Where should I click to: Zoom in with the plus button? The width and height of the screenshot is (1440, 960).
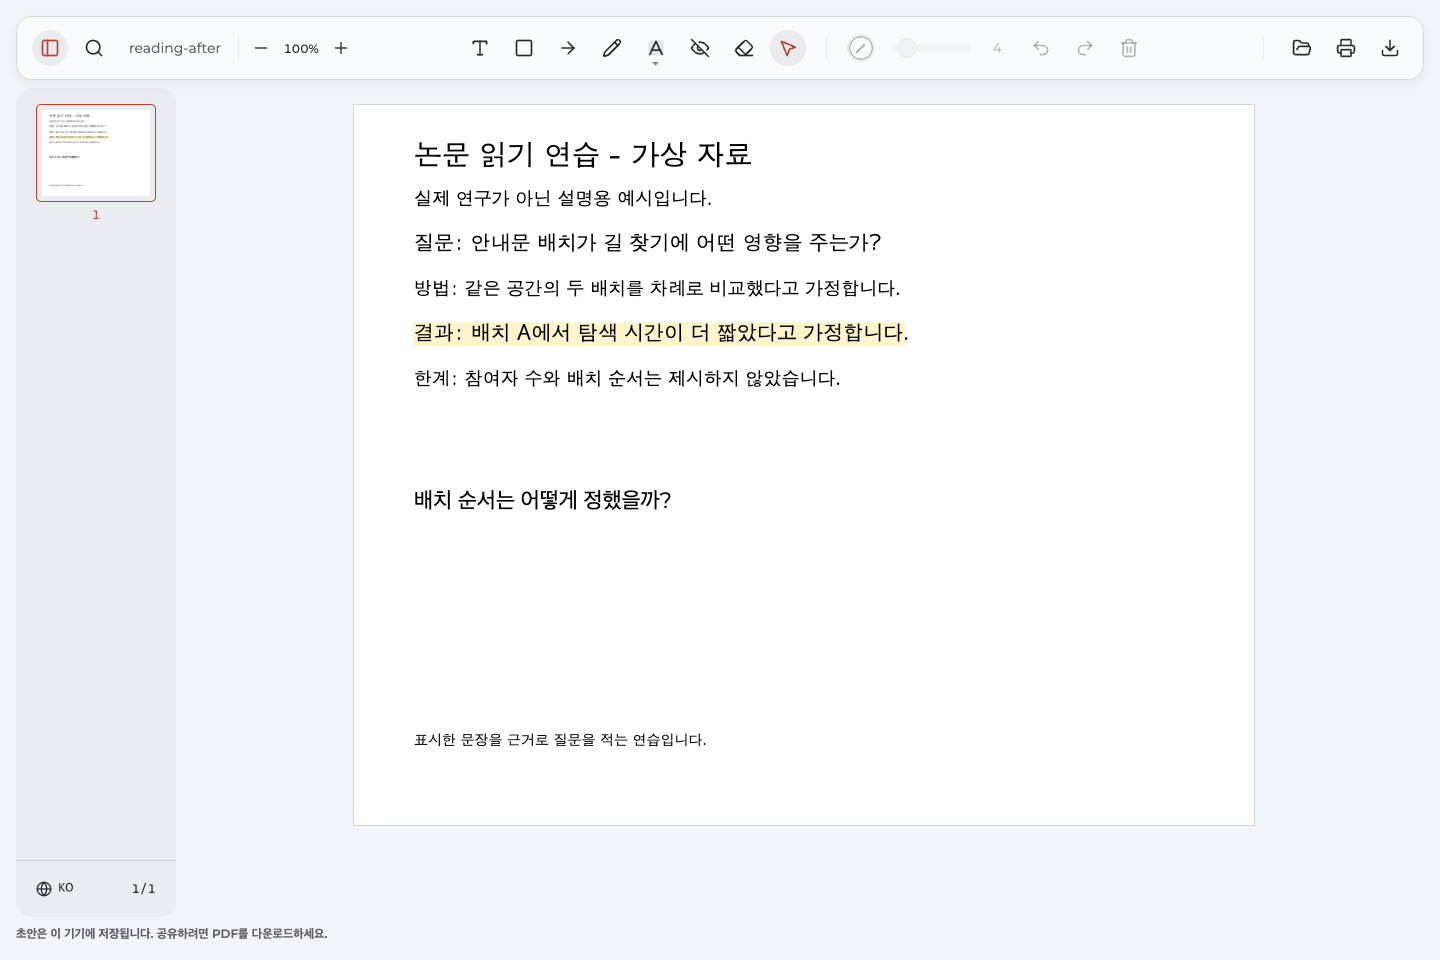point(341,48)
